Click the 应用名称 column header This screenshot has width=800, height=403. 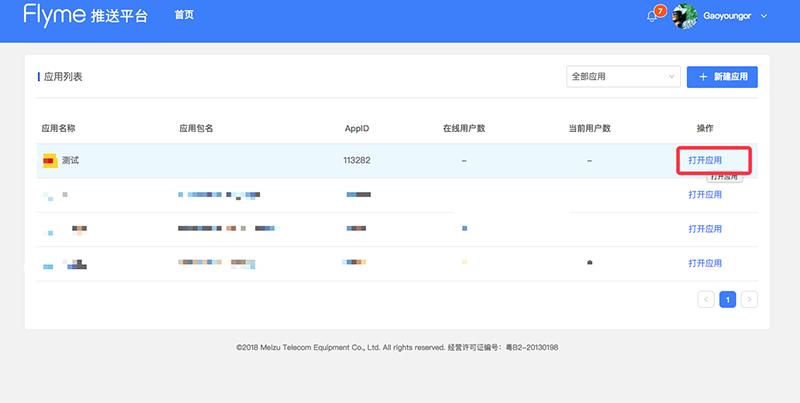(x=59, y=128)
